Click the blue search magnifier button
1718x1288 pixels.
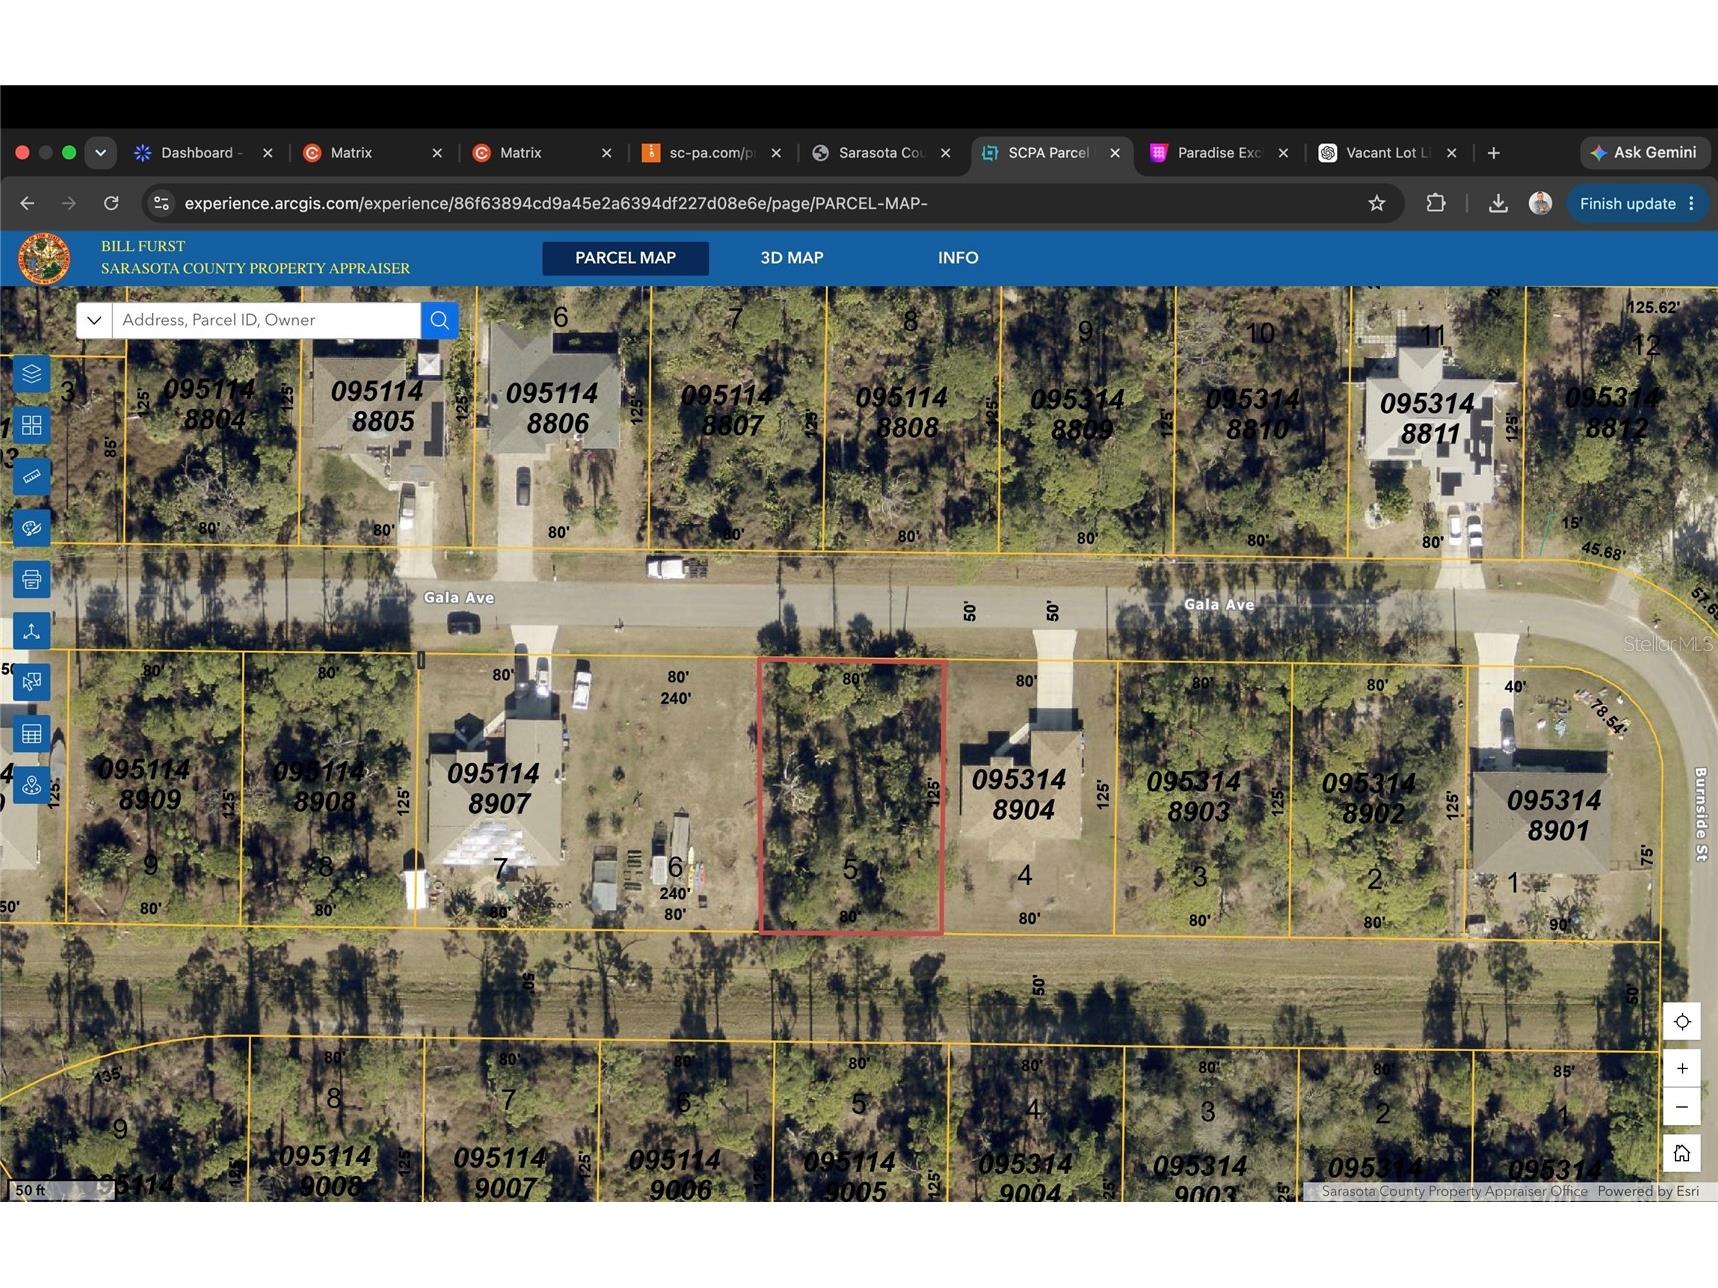(440, 320)
